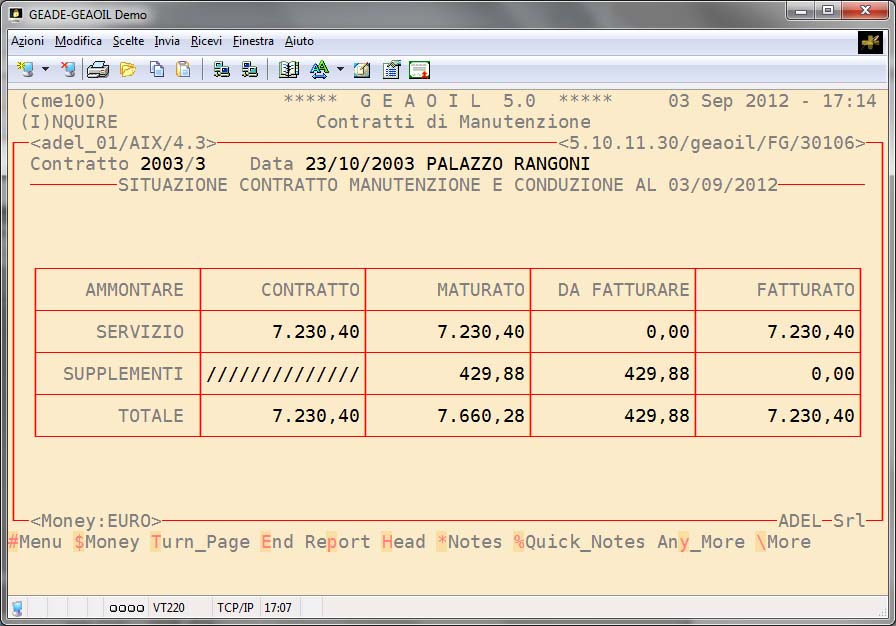This screenshot has width=896, height=626.
Task: Click the font size AA icon
Action: point(319,70)
